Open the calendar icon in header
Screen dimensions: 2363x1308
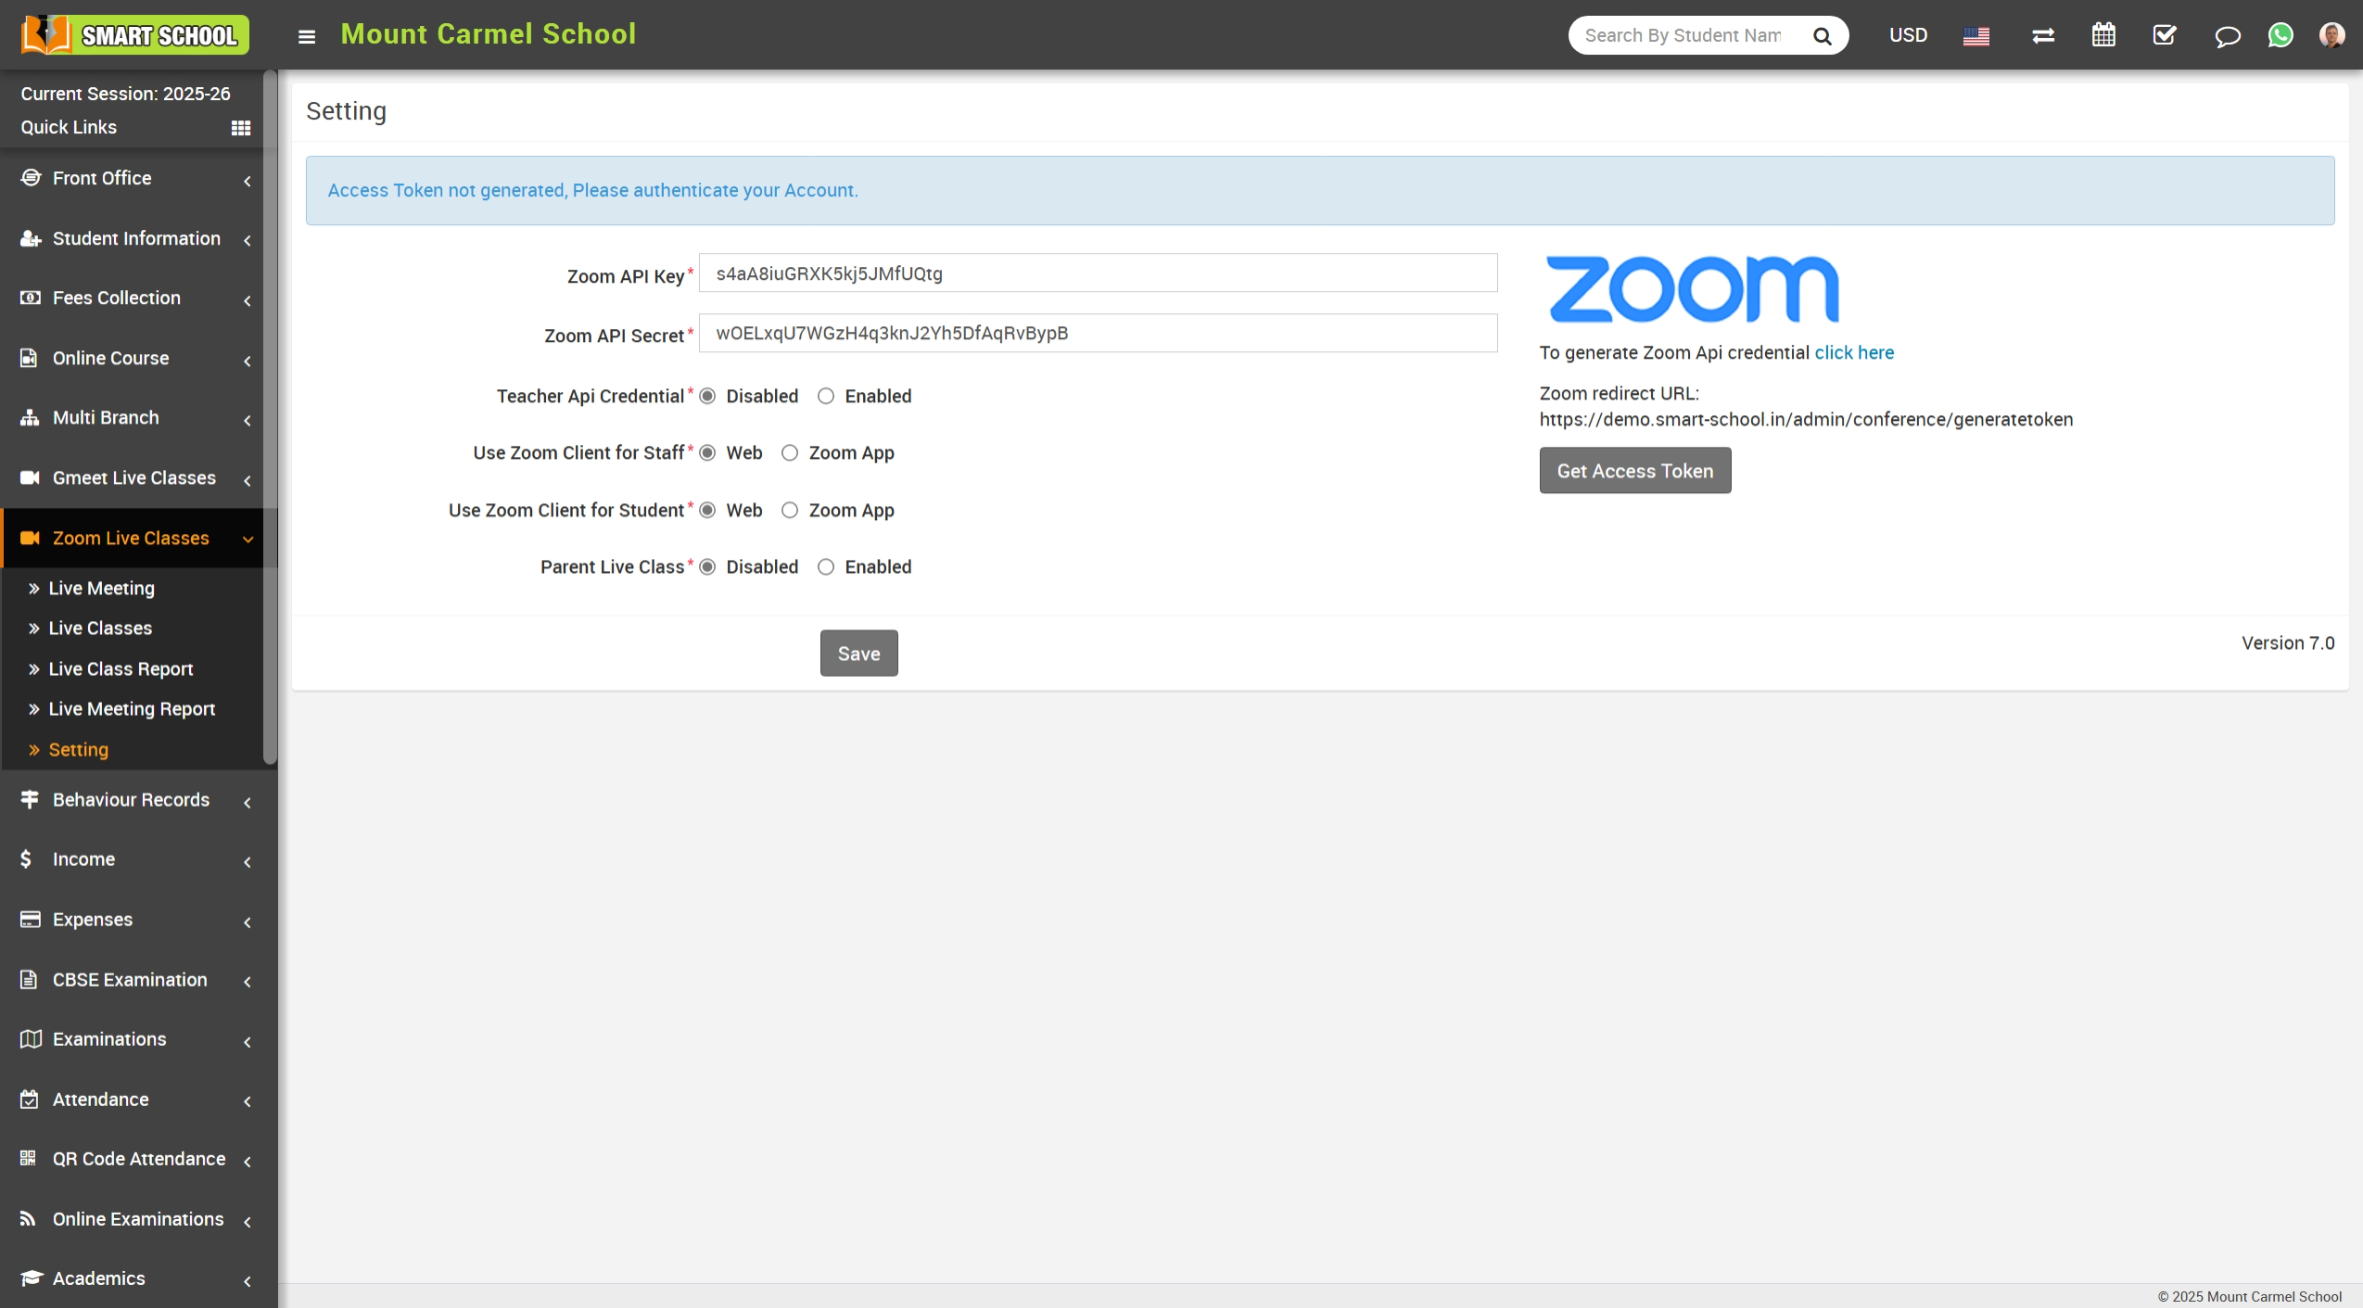[2104, 35]
